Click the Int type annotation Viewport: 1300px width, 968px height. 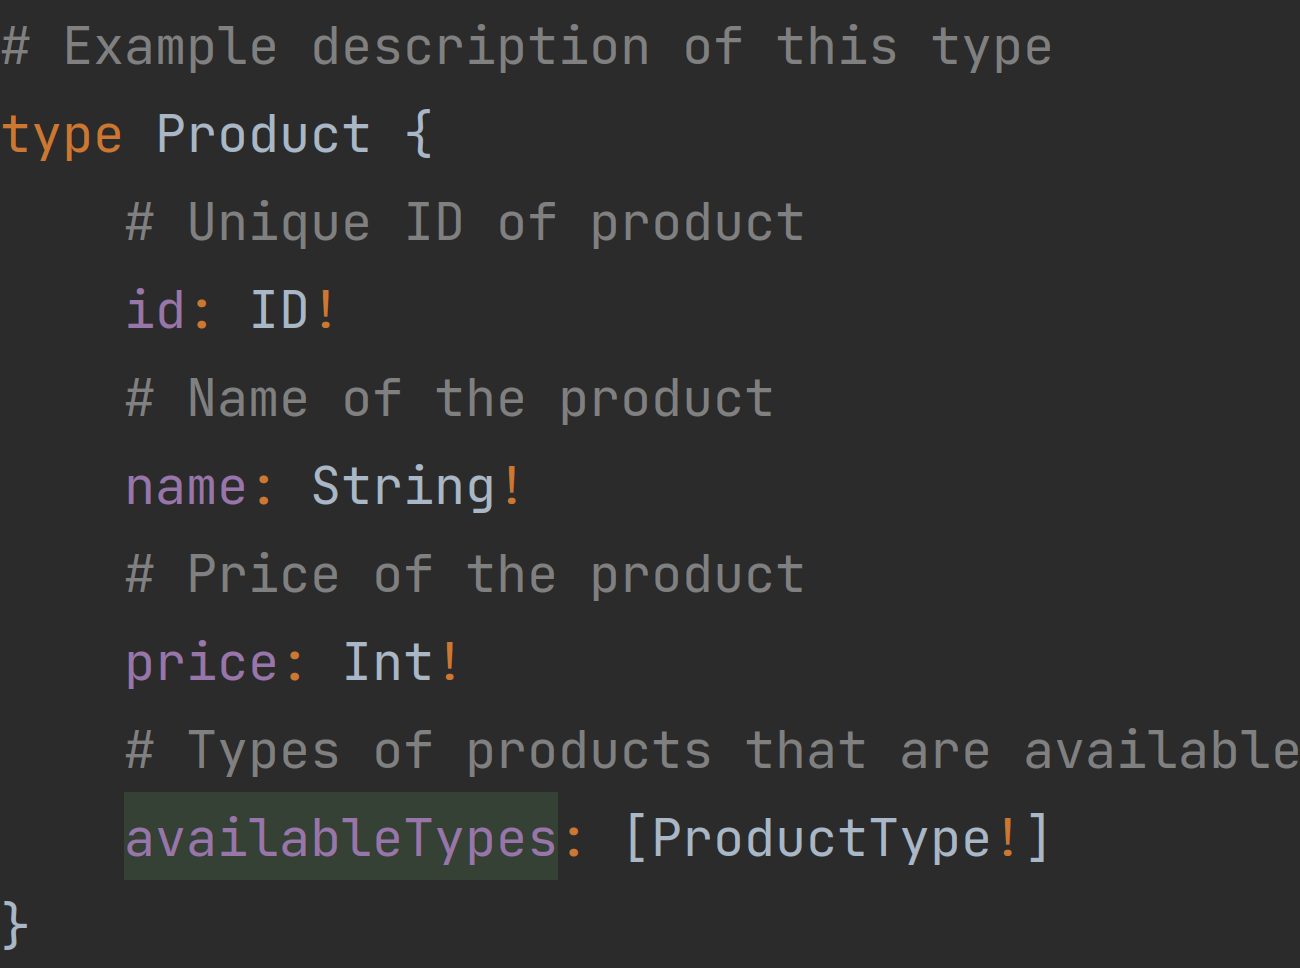(x=388, y=663)
